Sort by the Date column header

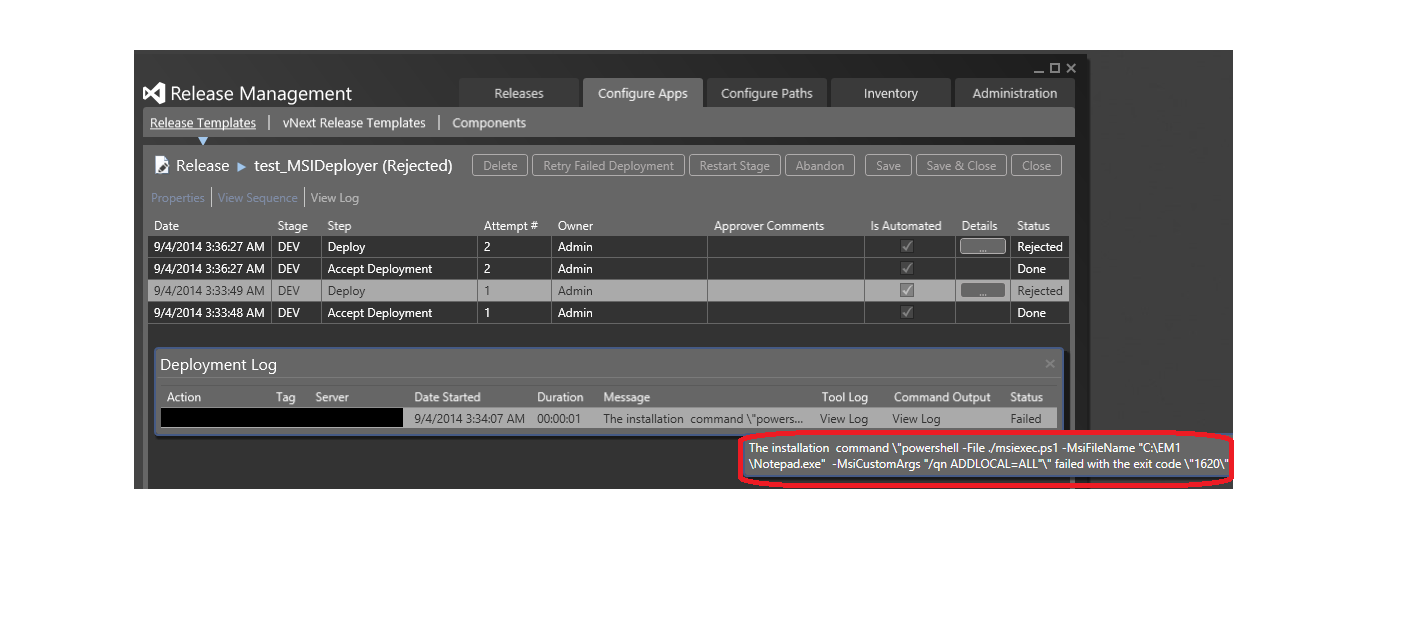pyautogui.click(x=166, y=226)
